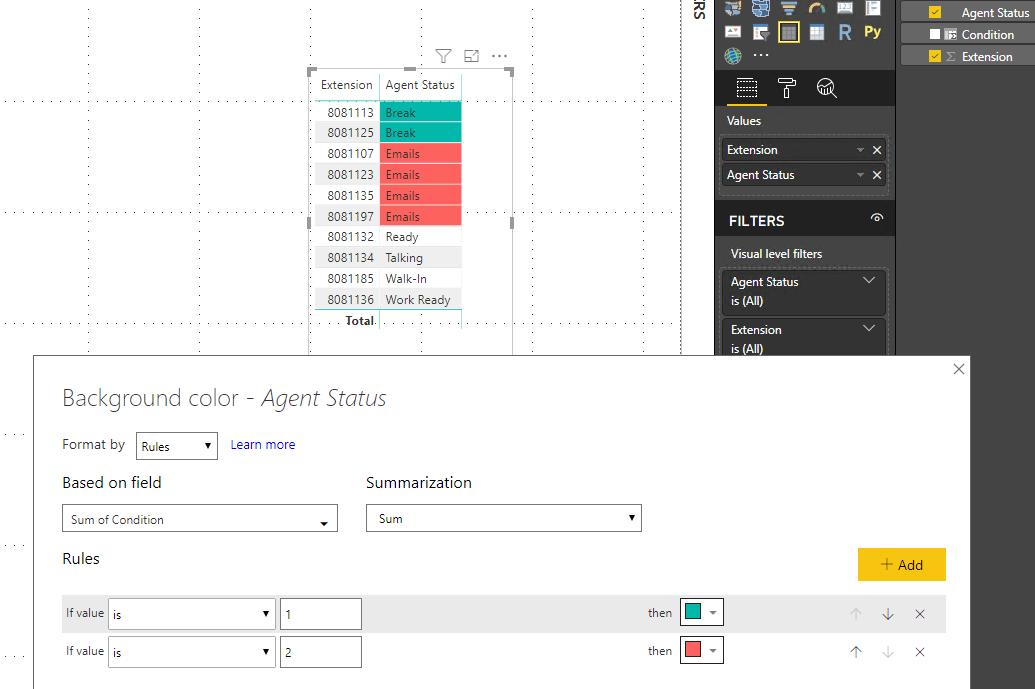Click the value field containing 1
Viewport: 1035px width, 689px height.
pos(321,614)
